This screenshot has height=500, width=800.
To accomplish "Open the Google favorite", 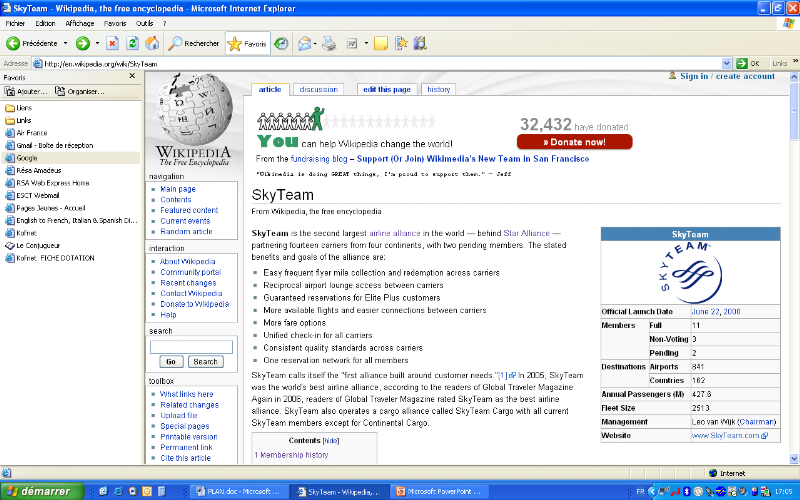I will point(21,158).
